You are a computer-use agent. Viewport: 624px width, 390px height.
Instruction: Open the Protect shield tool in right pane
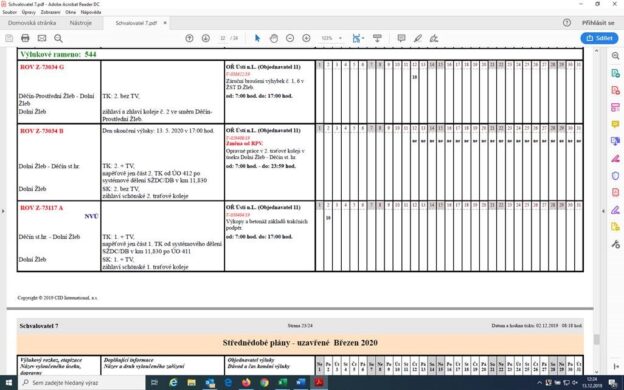coord(615,176)
